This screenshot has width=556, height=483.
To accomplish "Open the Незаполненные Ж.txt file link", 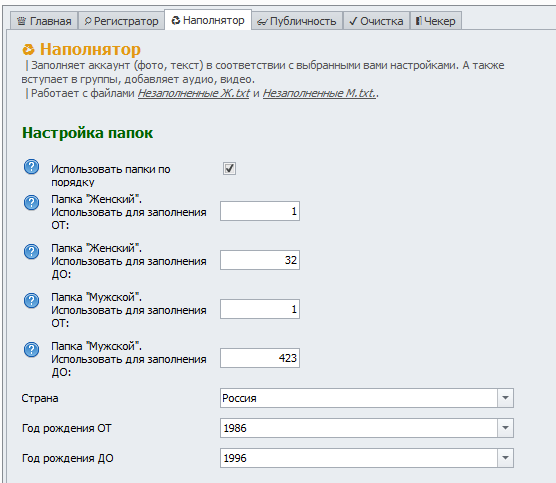I will [194, 93].
